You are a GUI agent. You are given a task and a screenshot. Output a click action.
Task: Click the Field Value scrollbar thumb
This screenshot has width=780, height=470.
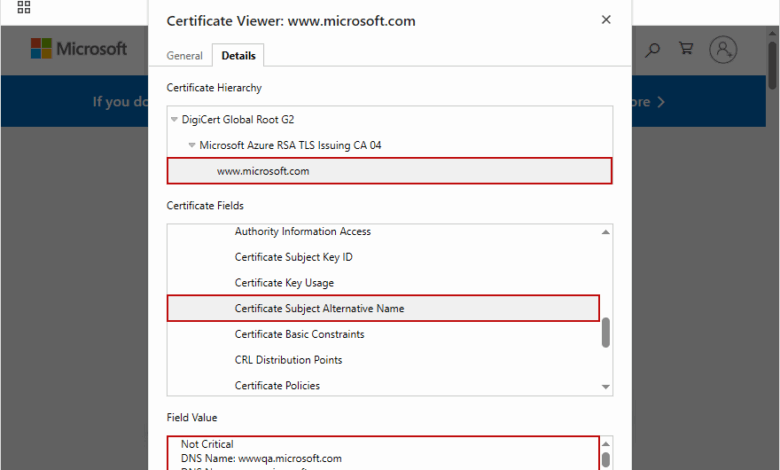[605, 460]
